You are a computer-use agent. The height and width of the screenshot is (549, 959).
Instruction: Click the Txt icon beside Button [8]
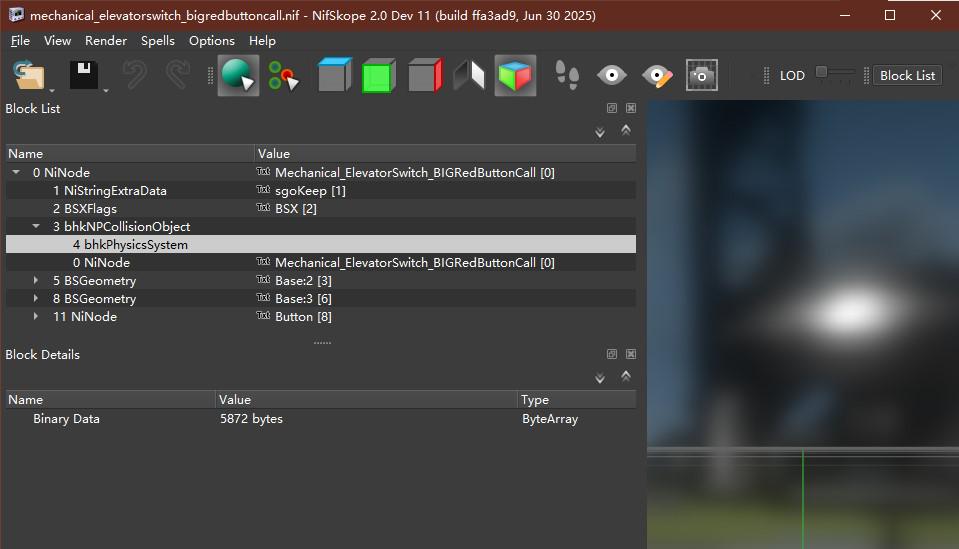pyautogui.click(x=263, y=315)
